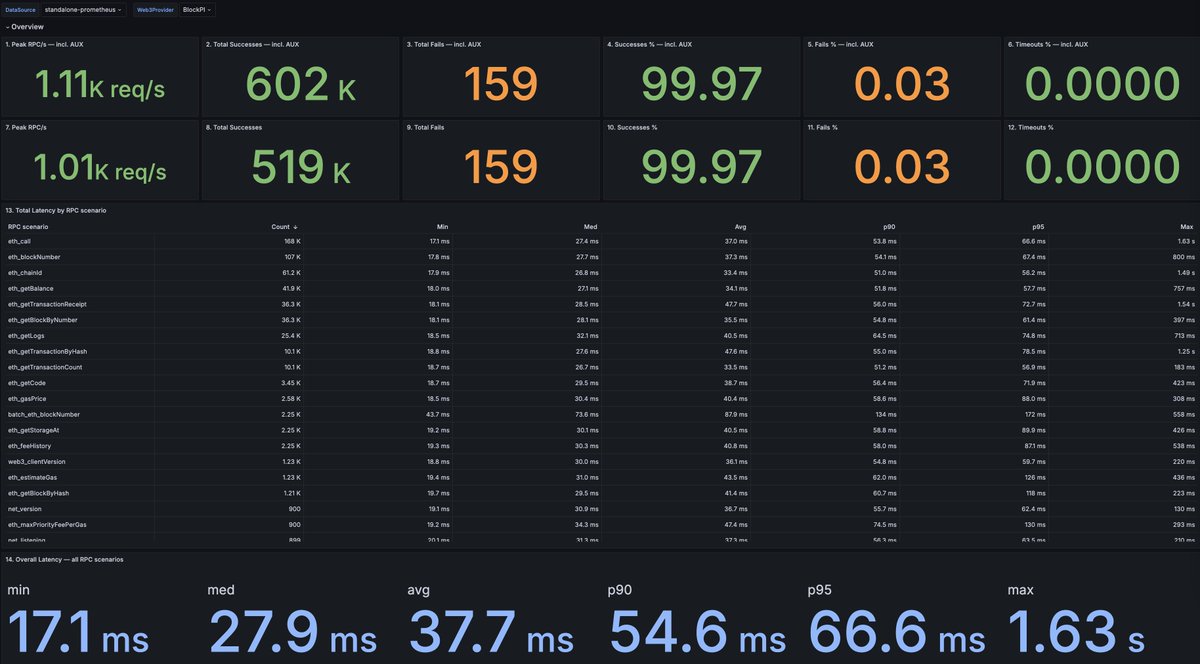The height and width of the screenshot is (664, 1200).
Task: Click panel title '9. Total Fails'
Action: (426, 128)
